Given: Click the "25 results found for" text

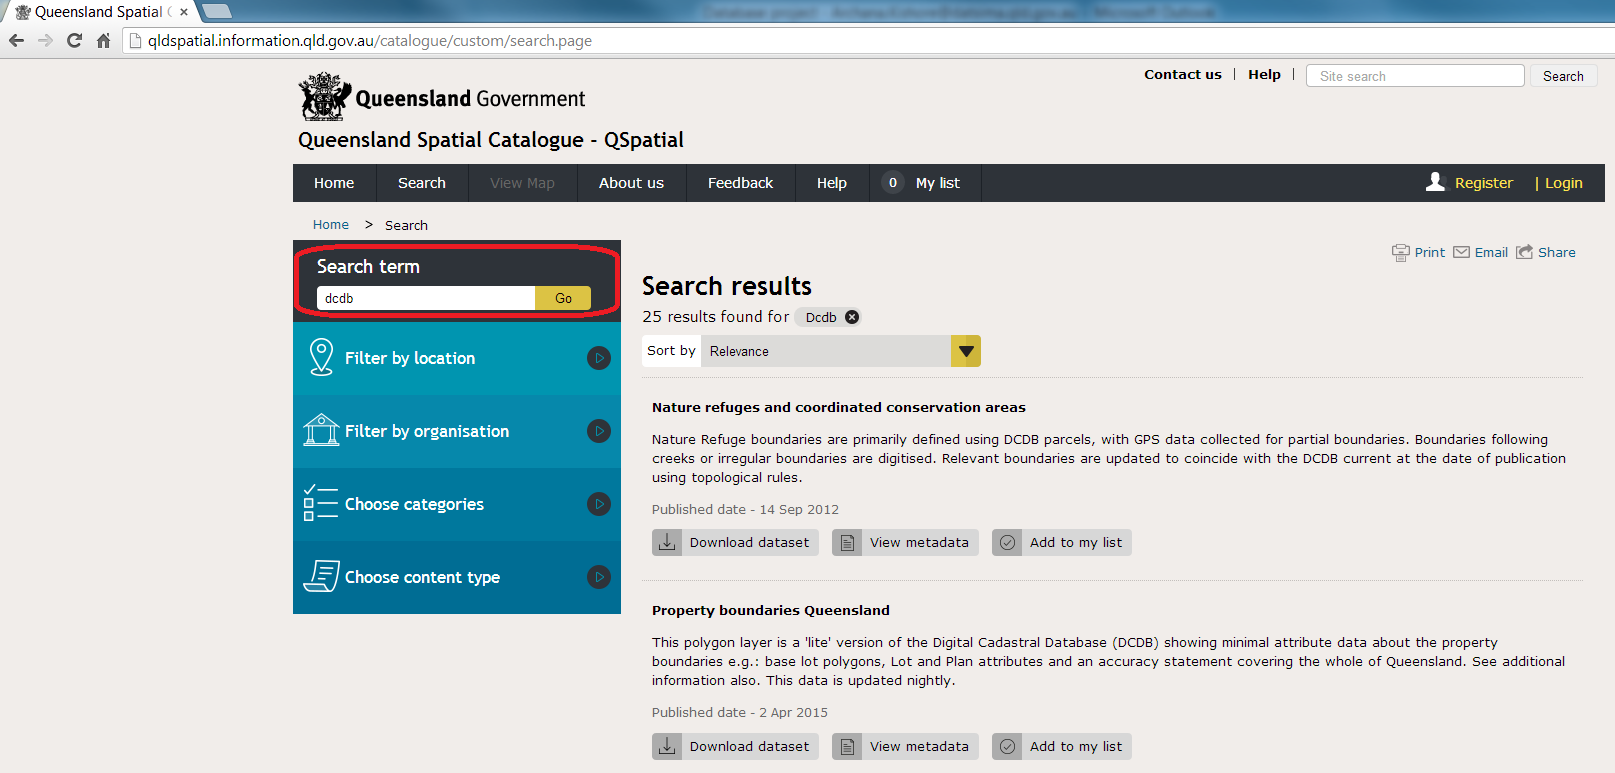Looking at the screenshot, I should (x=716, y=317).
